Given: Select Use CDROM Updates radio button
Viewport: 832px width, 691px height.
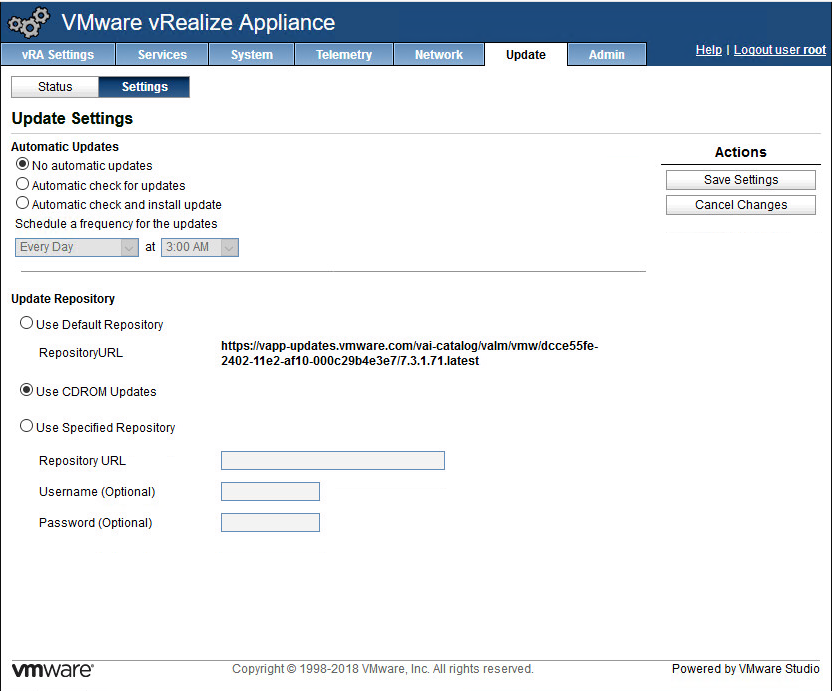Looking at the screenshot, I should pyautogui.click(x=27, y=391).
